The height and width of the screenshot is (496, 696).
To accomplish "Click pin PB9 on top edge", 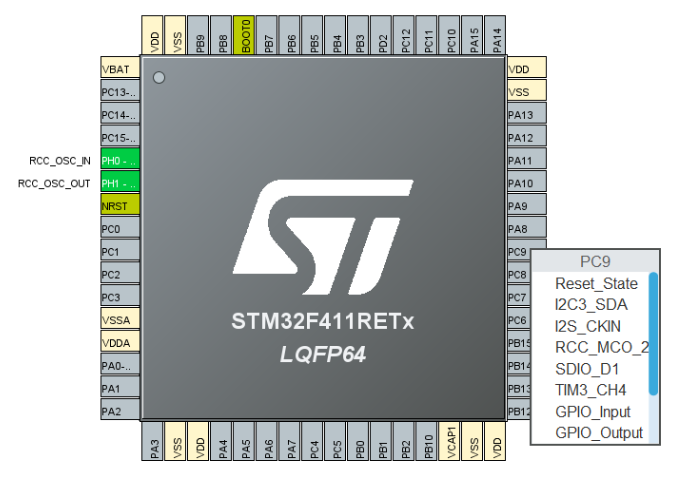I will pos(198,35).
